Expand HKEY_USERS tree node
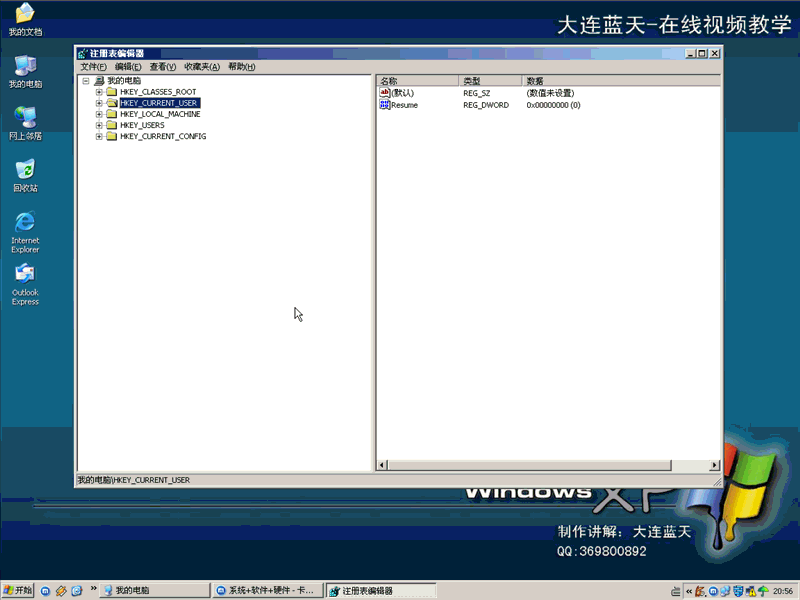 pos(99,125)
